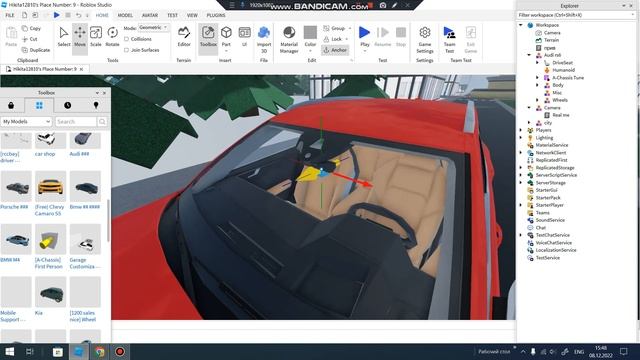This screenshot has height=360, width=640.
Task: Launch Import 3D
Action: tap(264, 39)
